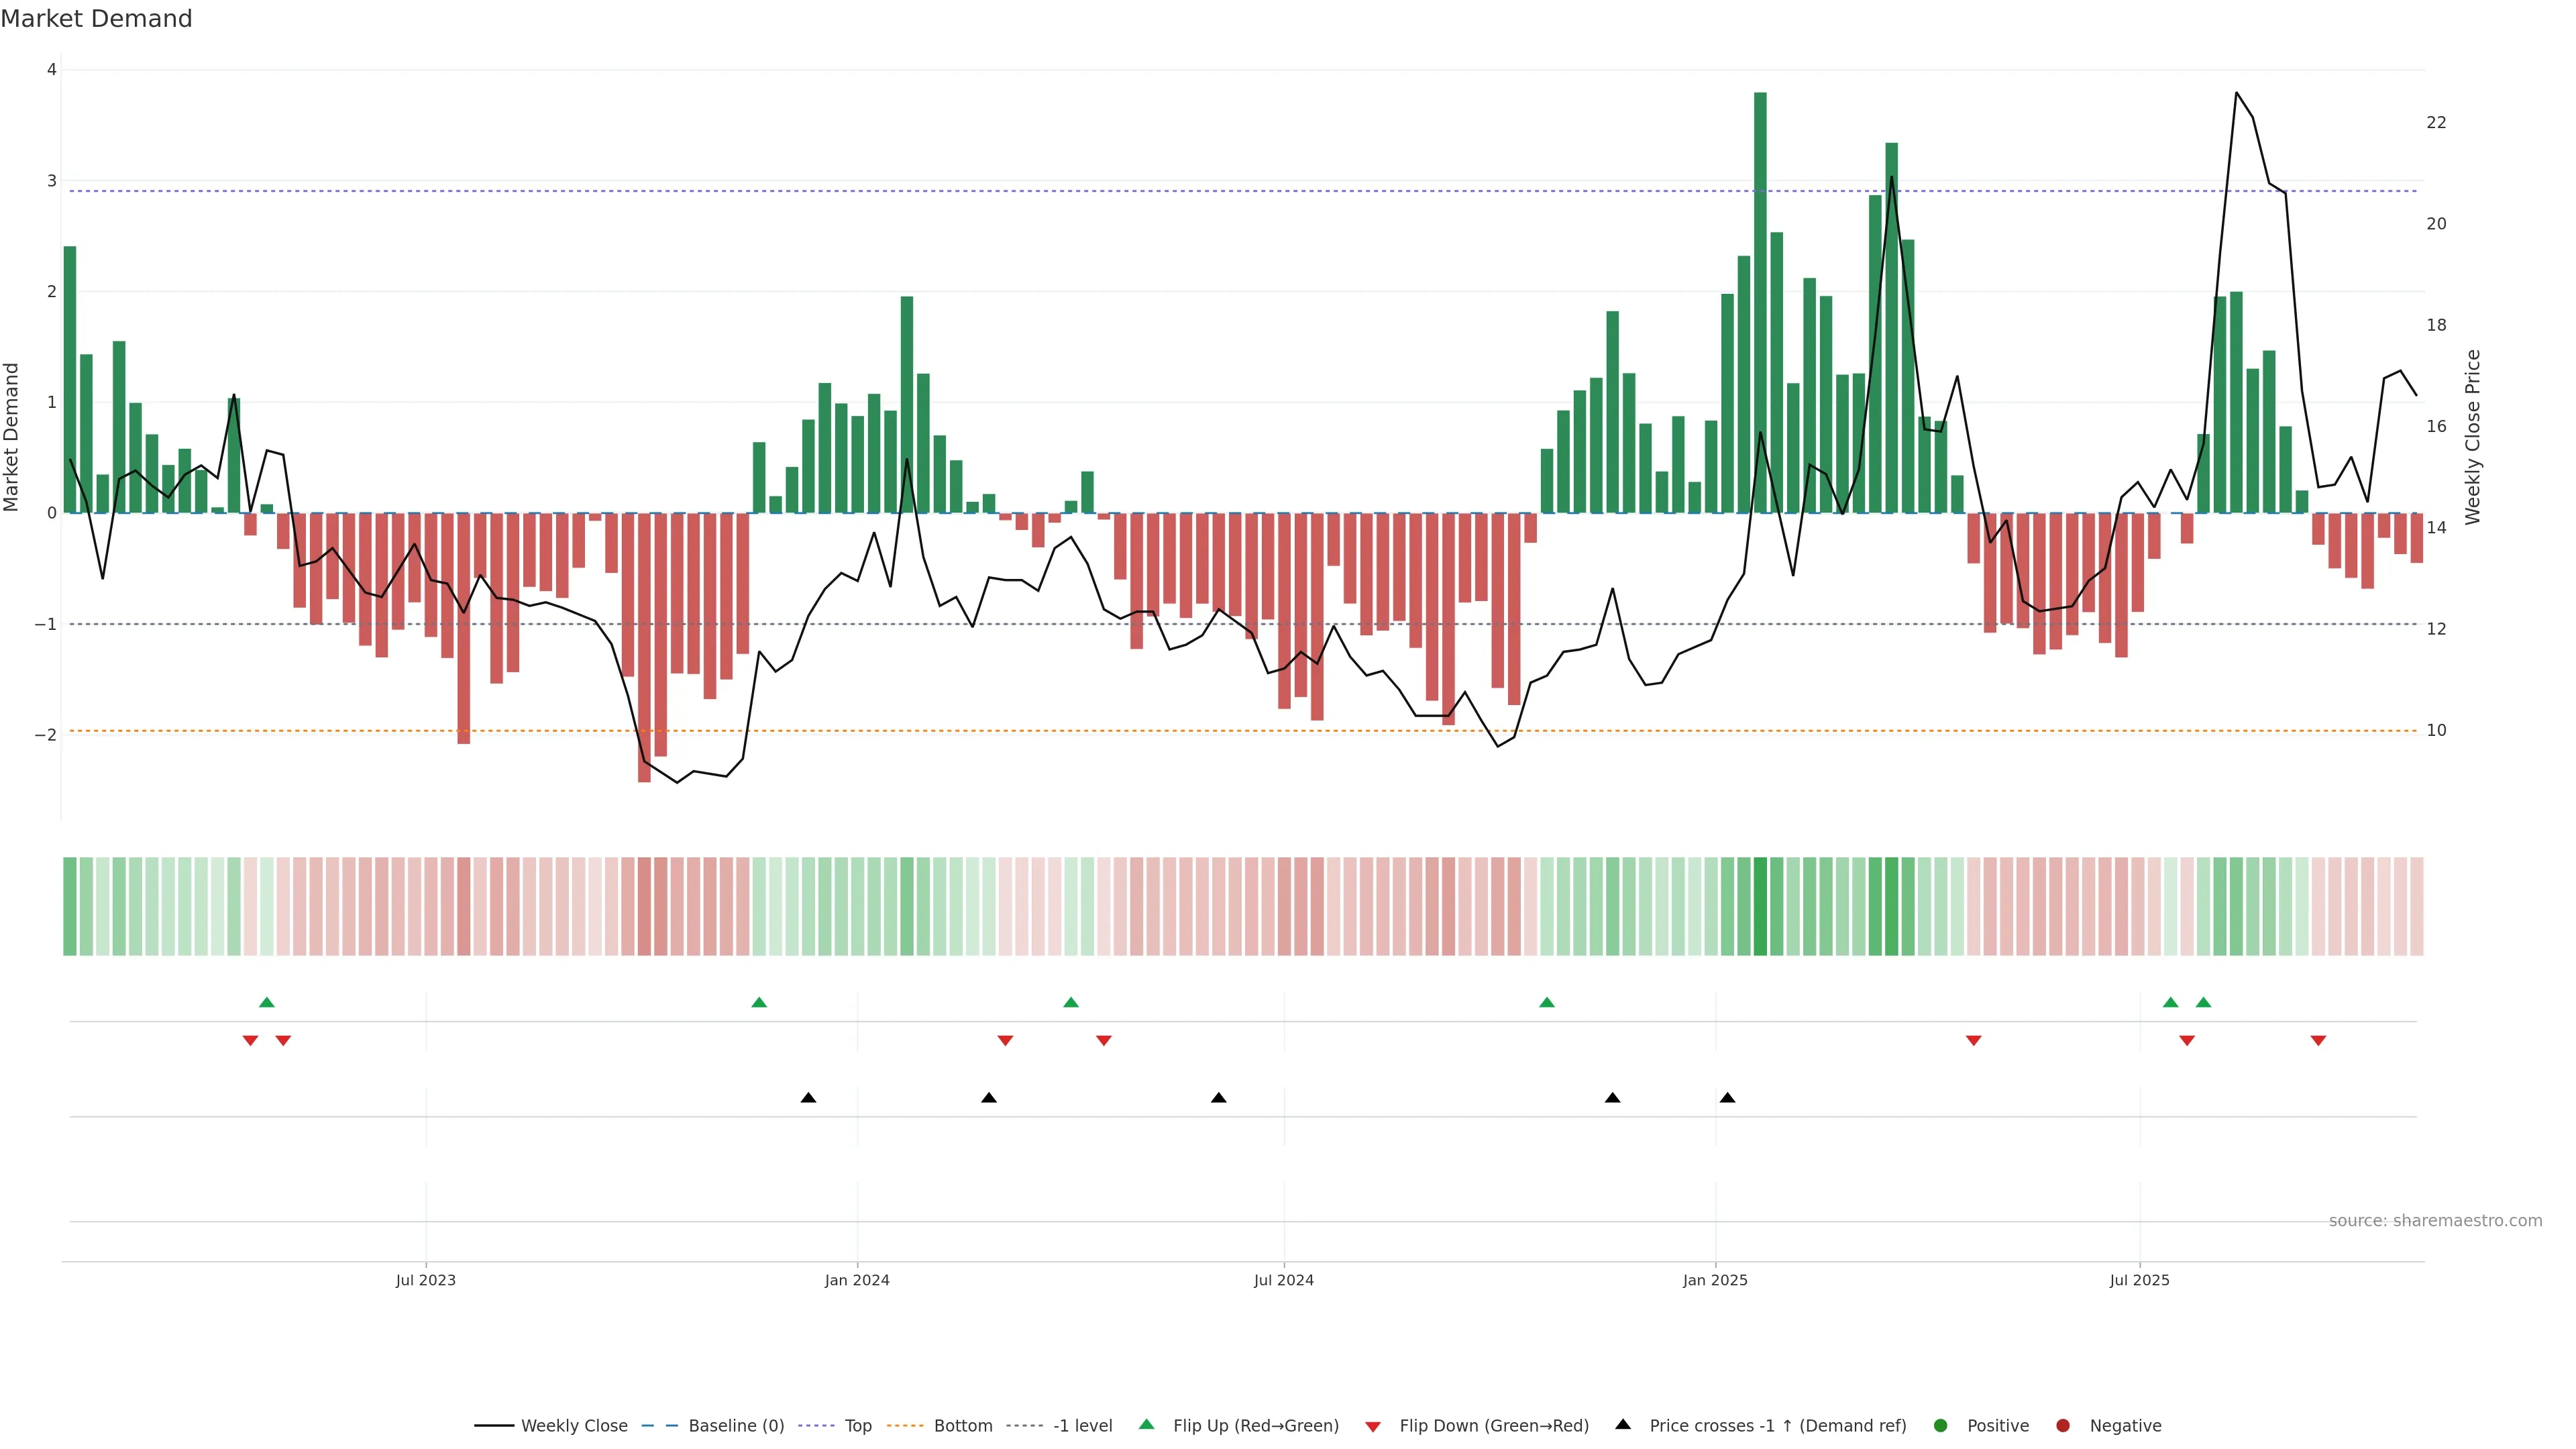Click the Jul 2025 x-axis label
The image size is (2576, 1449).
[2139, 1281]
